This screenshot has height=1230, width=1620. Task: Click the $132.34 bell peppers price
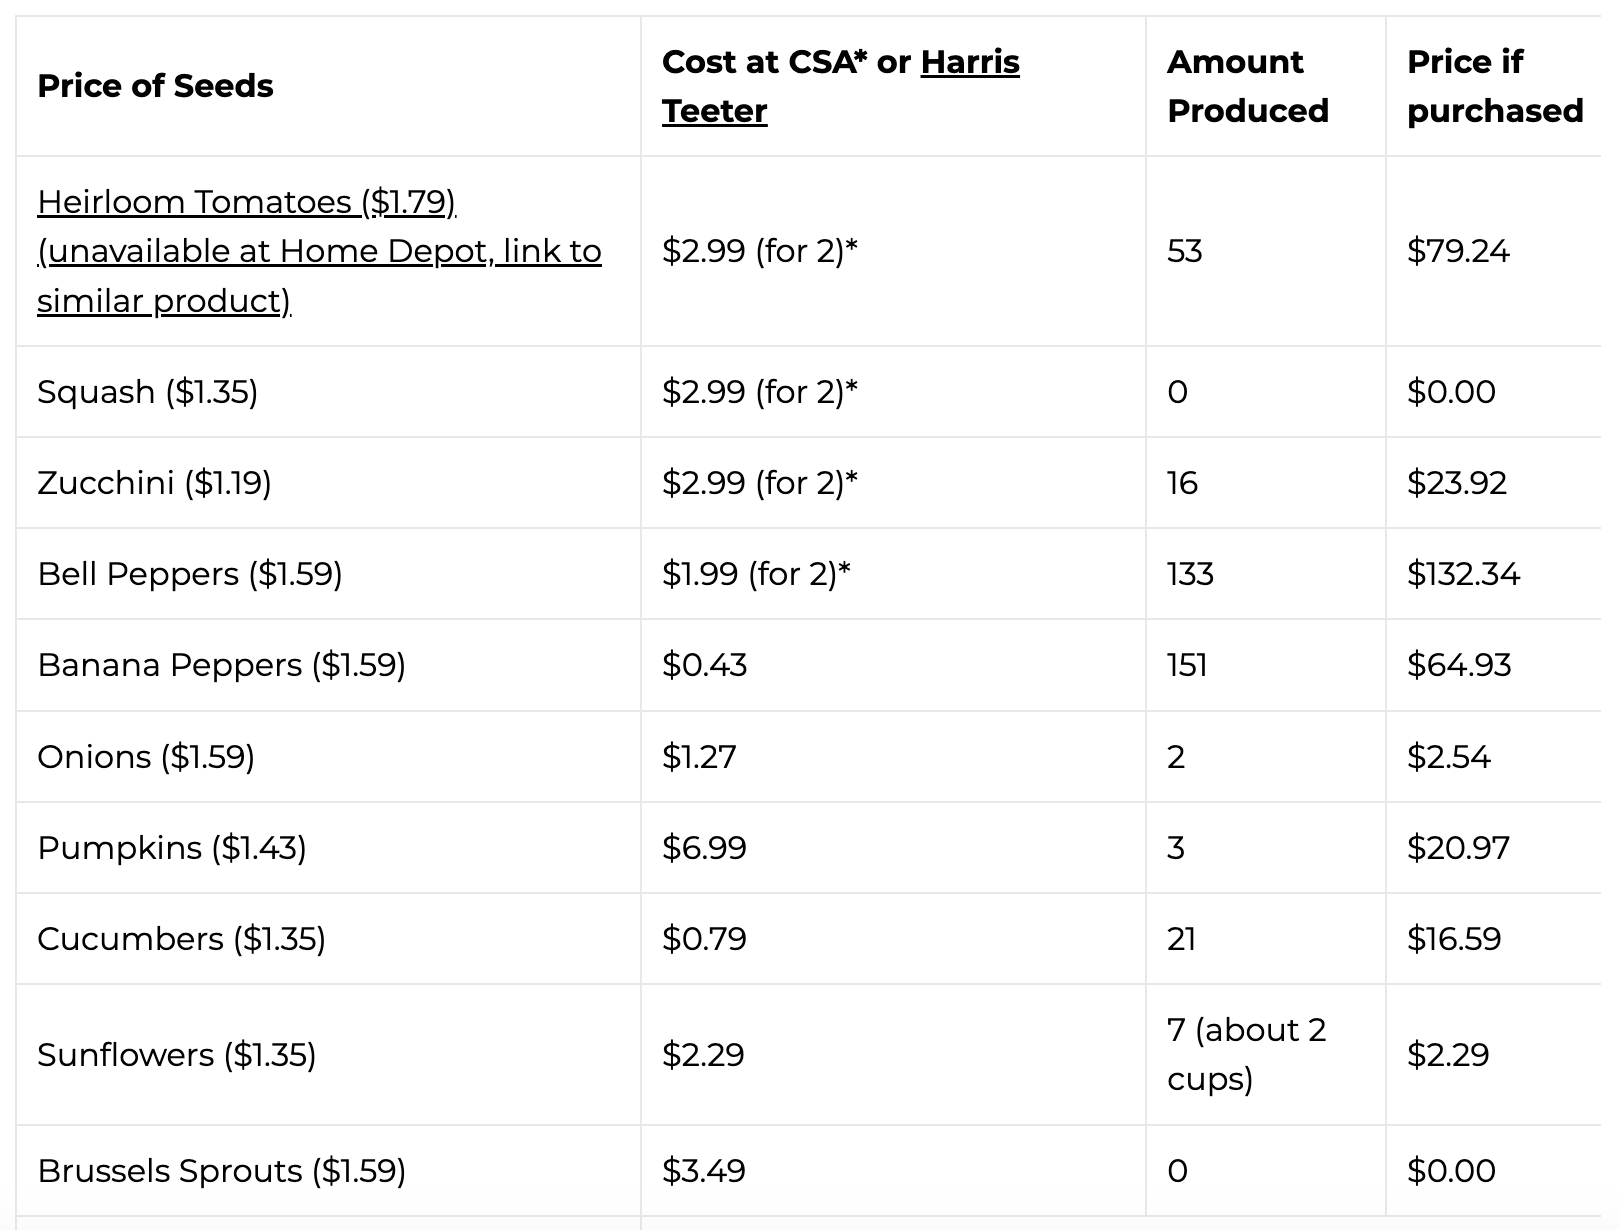click(x=1463, y=574)
